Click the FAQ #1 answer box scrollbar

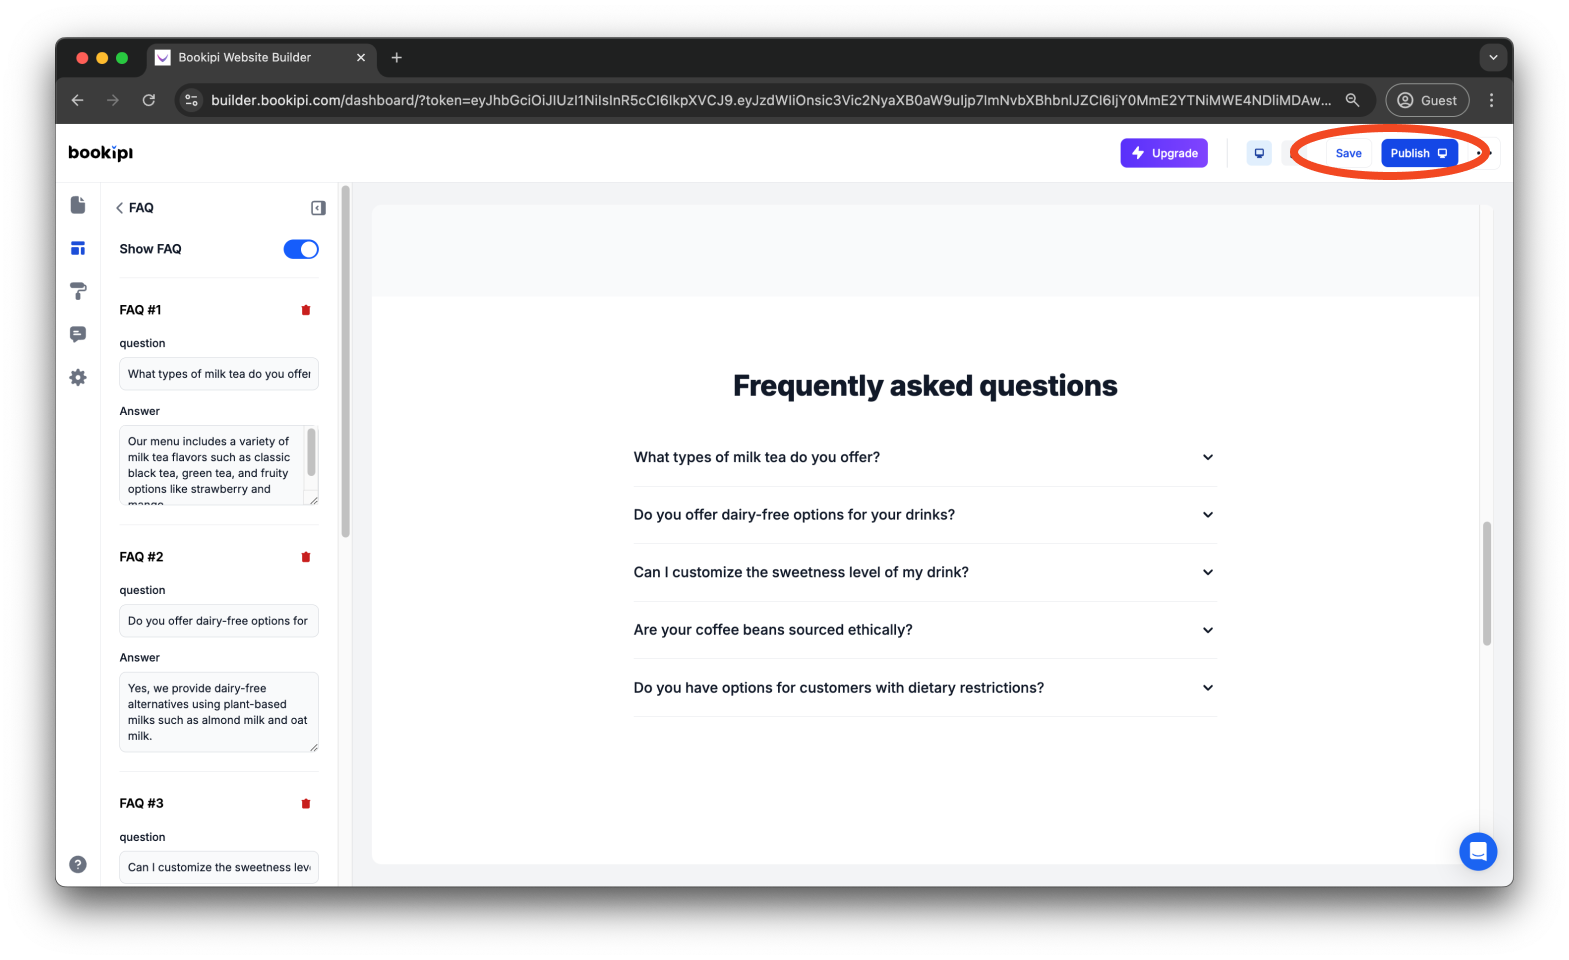pos(311,452)
